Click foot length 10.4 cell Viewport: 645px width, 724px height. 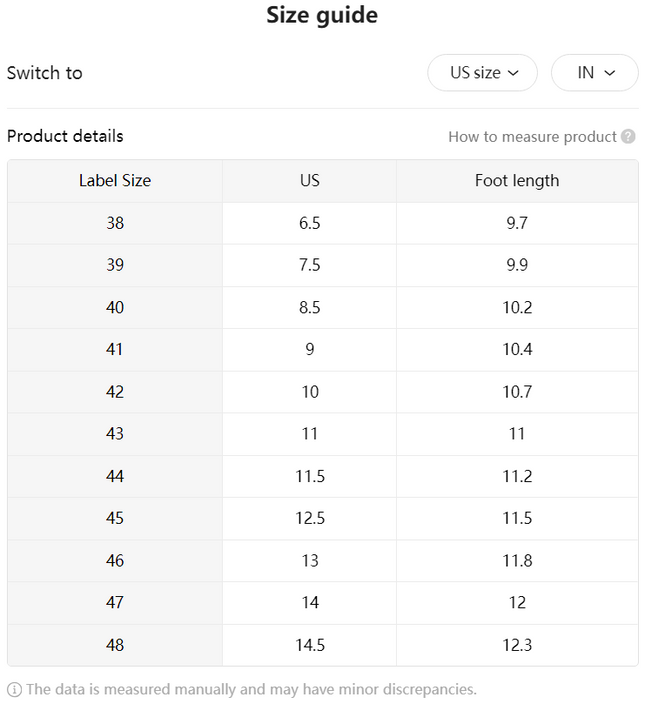click(x=517, y=350)
